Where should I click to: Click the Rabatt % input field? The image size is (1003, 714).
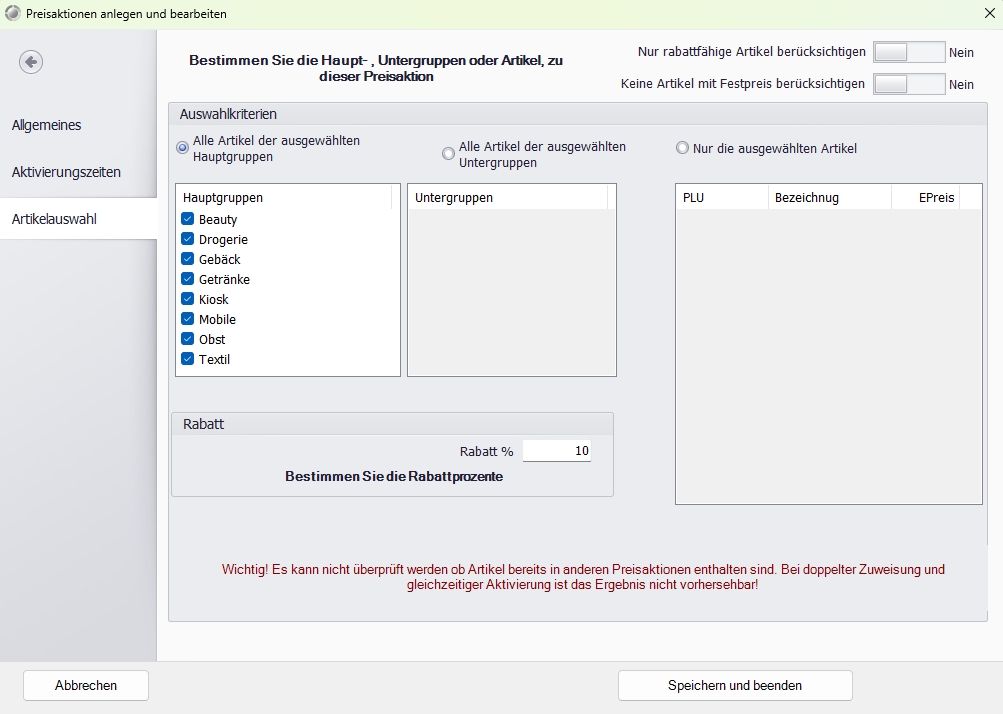click(557, 451)
